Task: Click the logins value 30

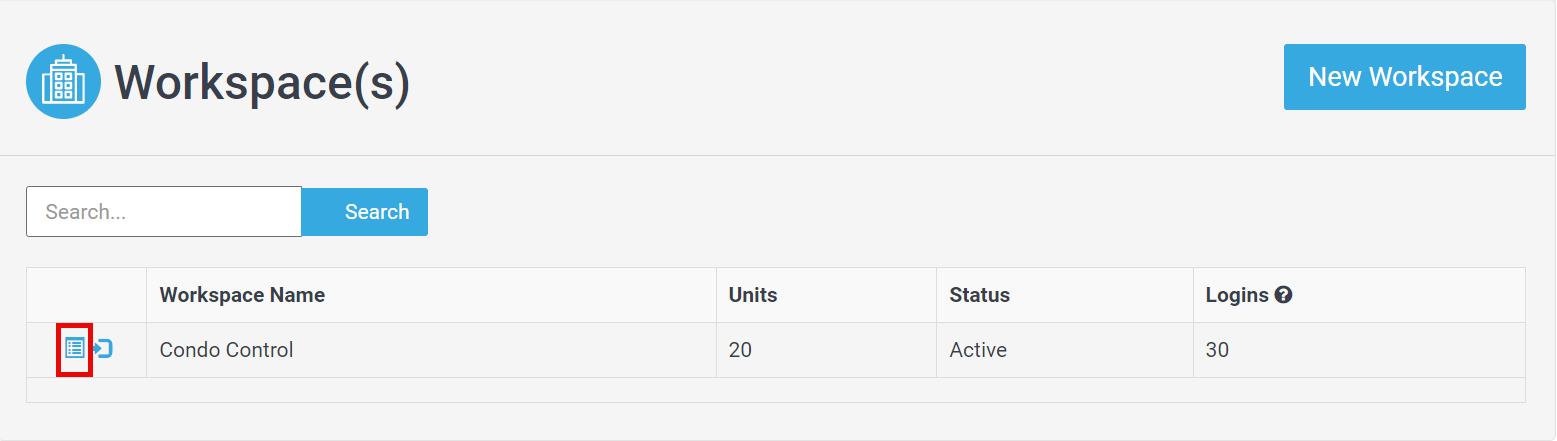Action: pyautogui.click(x=1217, y=350)
